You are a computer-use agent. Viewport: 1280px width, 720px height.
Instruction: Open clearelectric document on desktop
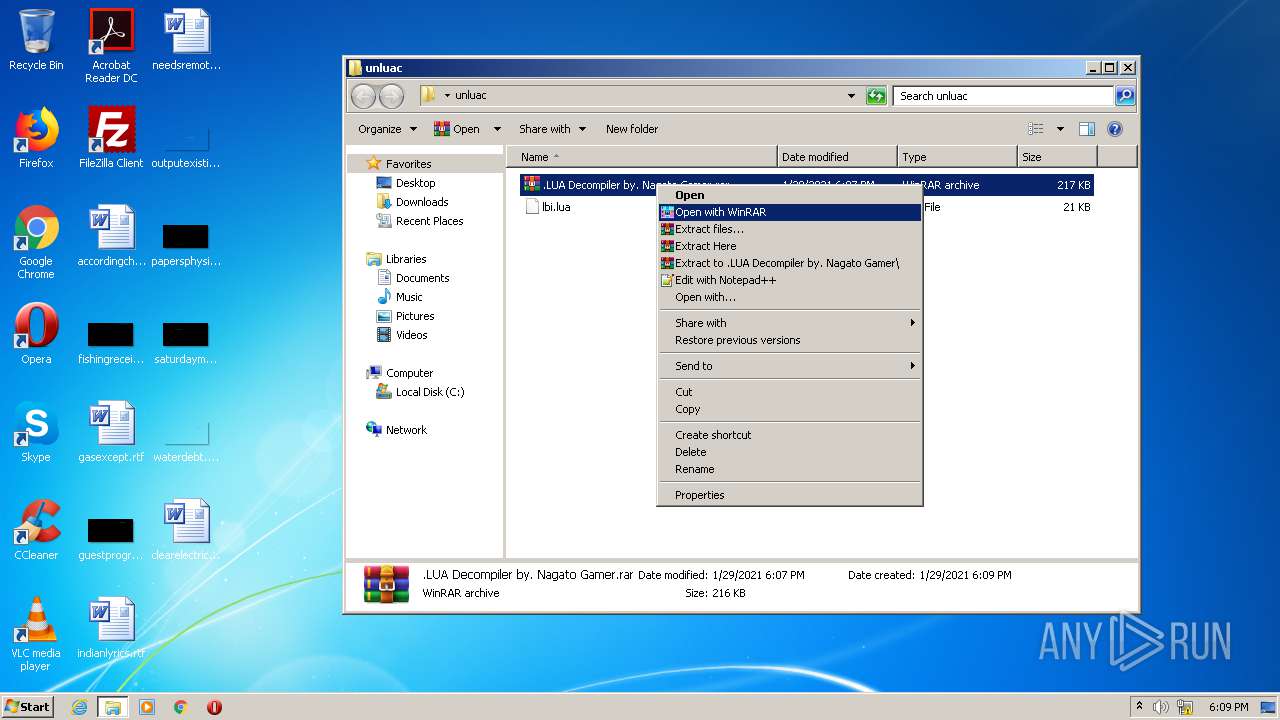[x=186, y=530]
